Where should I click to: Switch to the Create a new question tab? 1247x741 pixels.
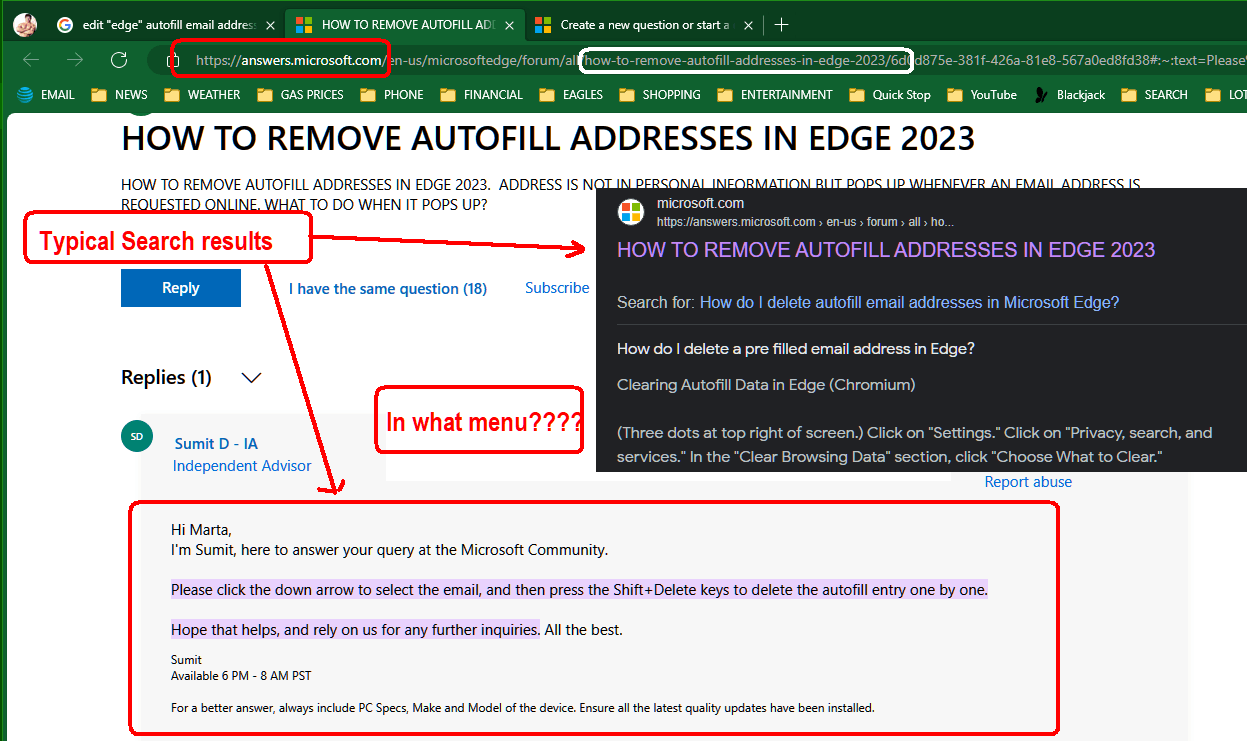pos(643,24)
